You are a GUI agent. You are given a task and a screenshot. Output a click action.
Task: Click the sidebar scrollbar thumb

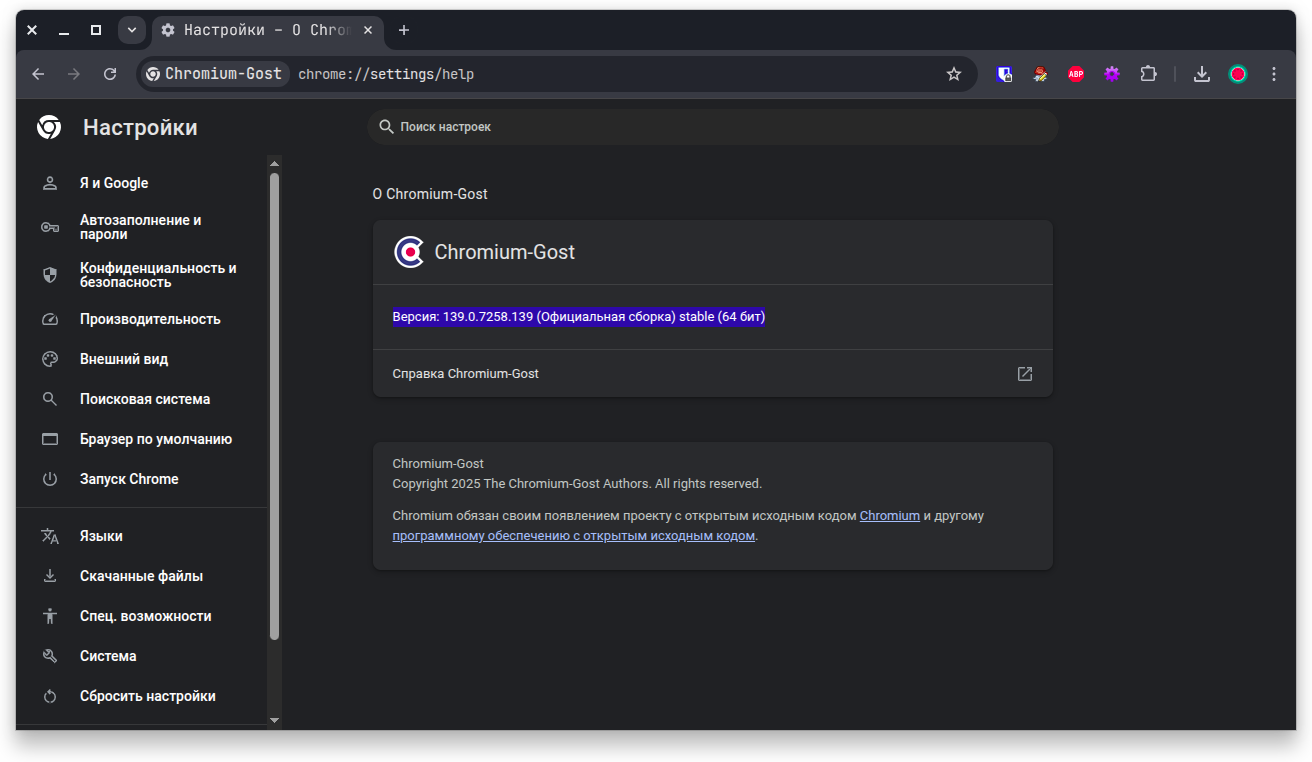[274, 406]
